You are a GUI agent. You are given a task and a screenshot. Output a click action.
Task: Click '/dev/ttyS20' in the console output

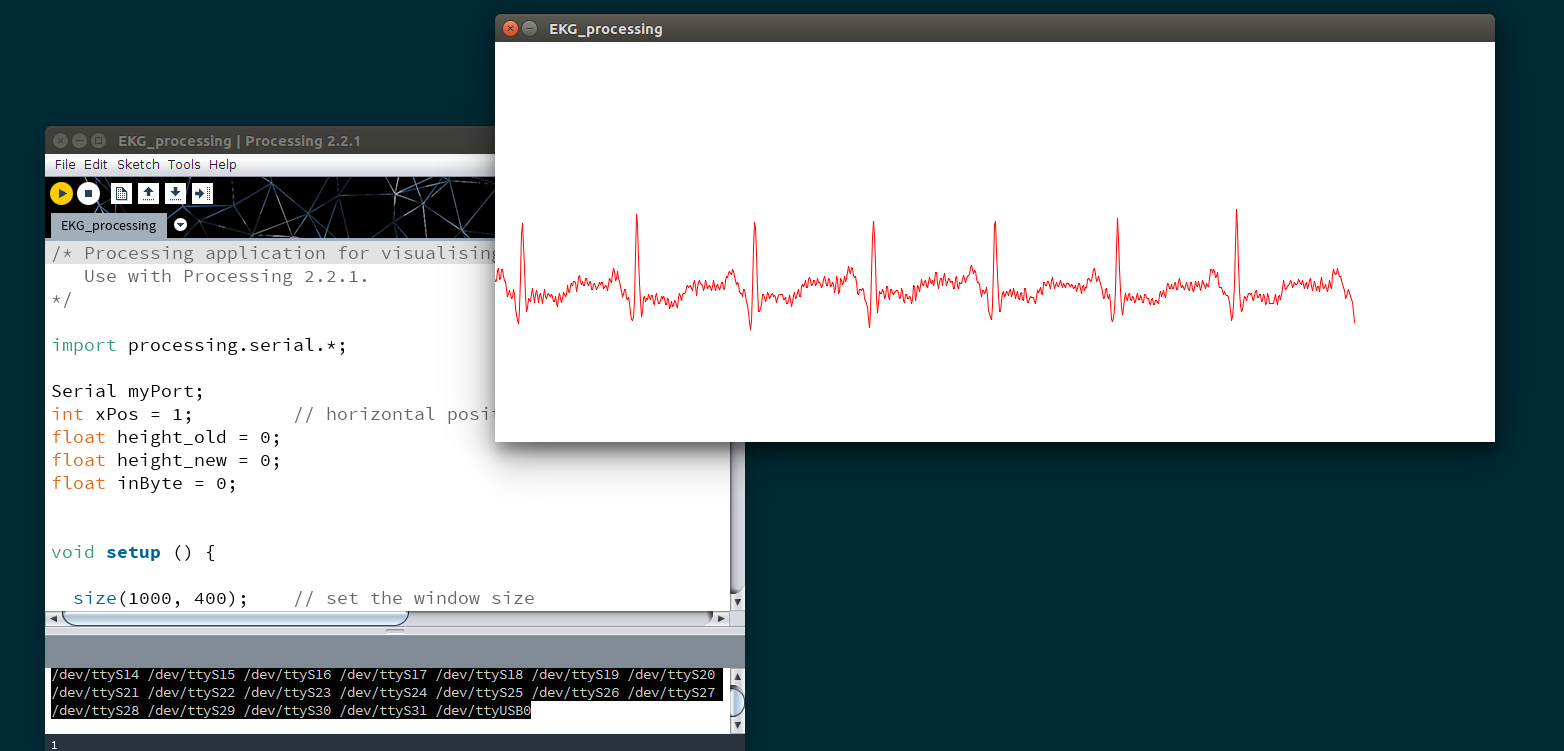pos(672,675)
